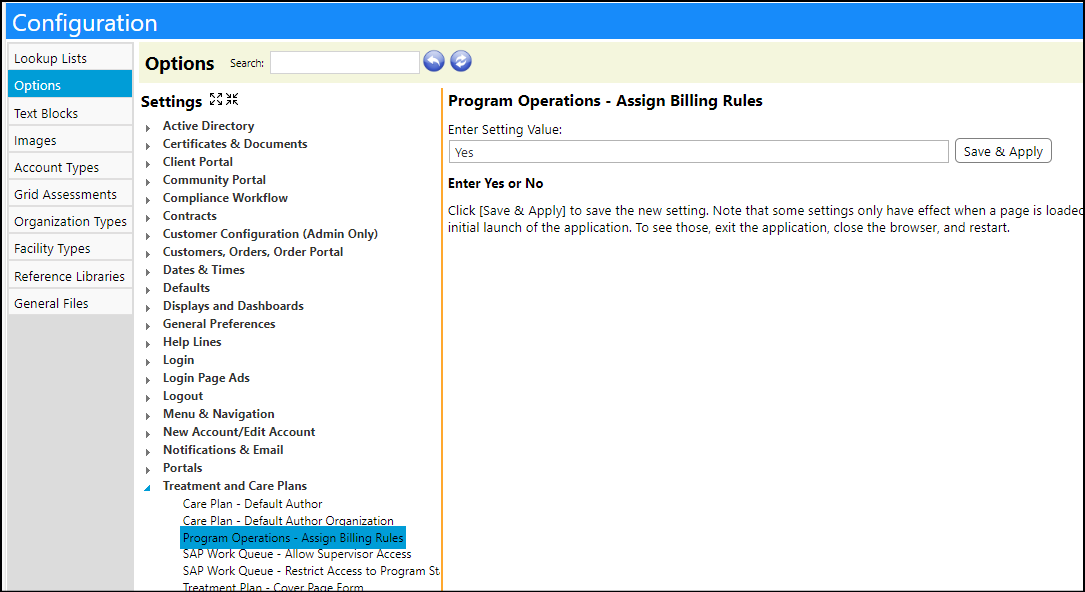
Task: Click the Save & Apply button
Action: point(1003,151)
